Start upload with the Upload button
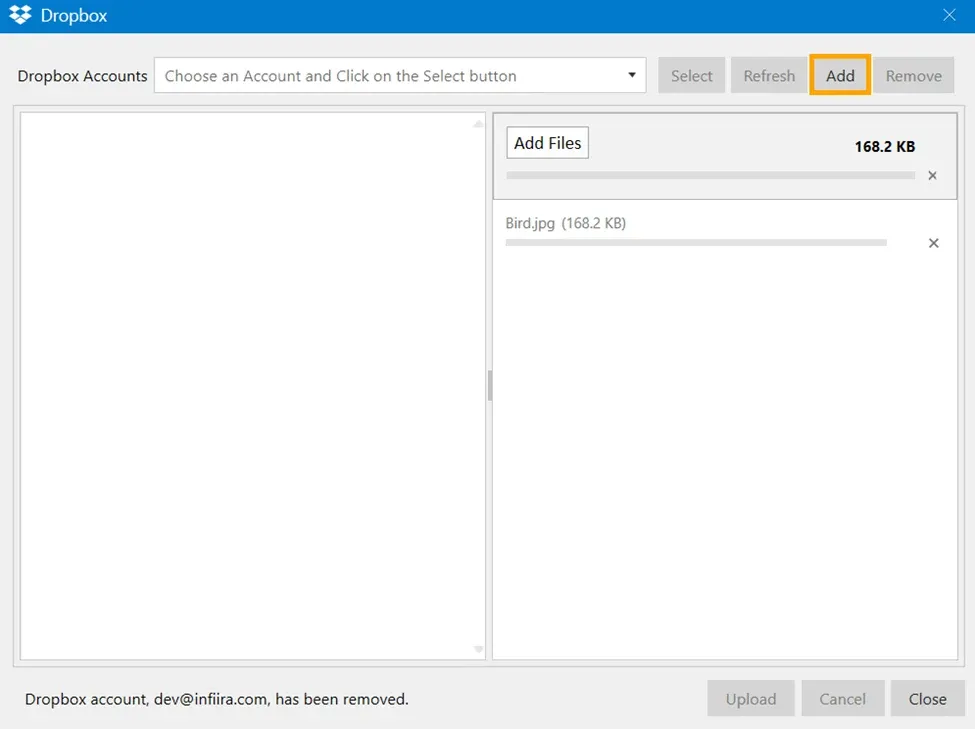 [x=751, y=699]
